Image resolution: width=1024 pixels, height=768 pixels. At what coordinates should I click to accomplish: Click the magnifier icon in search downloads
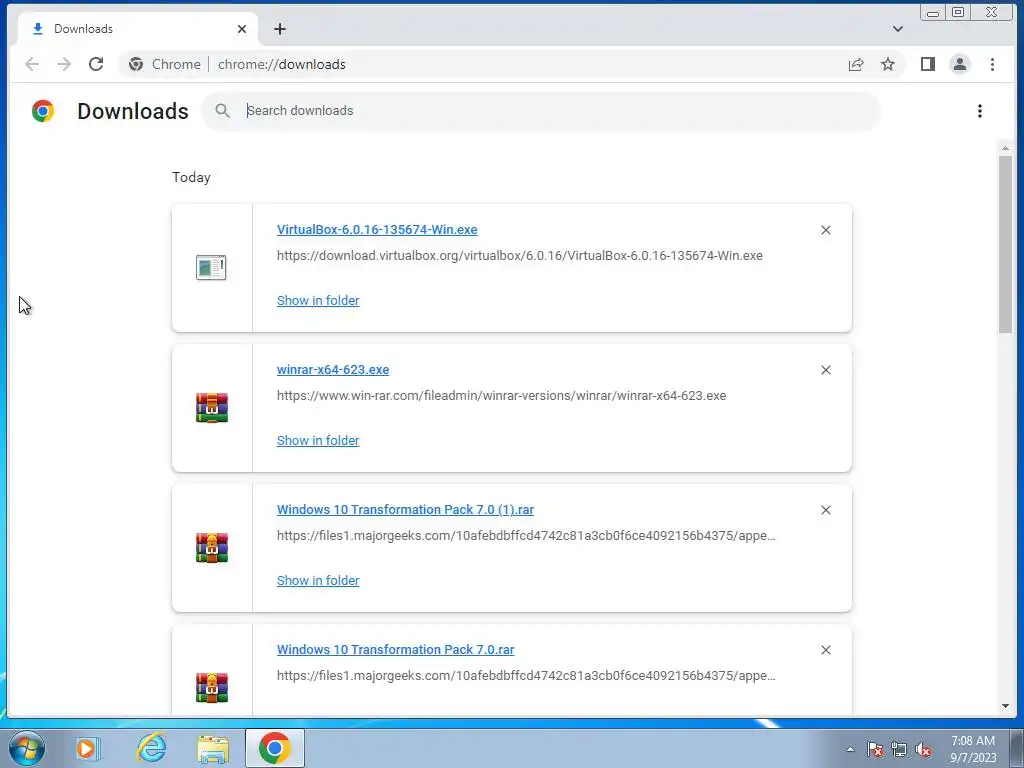pyautogui.click(x=223, y=111)
